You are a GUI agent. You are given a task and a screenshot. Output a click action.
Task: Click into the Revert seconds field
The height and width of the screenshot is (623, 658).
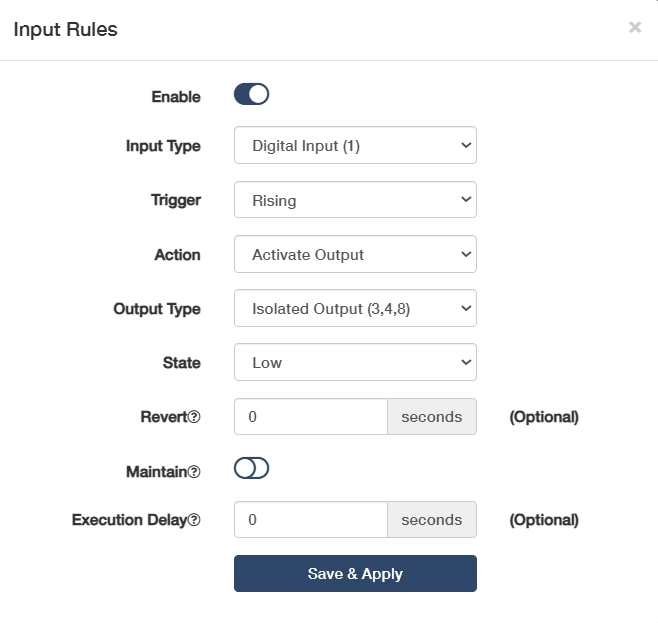click(x=310, y=417)
